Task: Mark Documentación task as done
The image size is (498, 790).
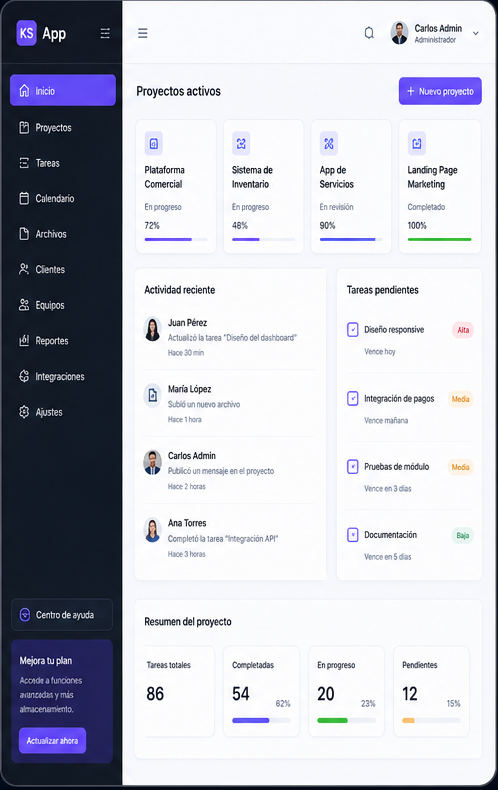Action: pos(353,535)
